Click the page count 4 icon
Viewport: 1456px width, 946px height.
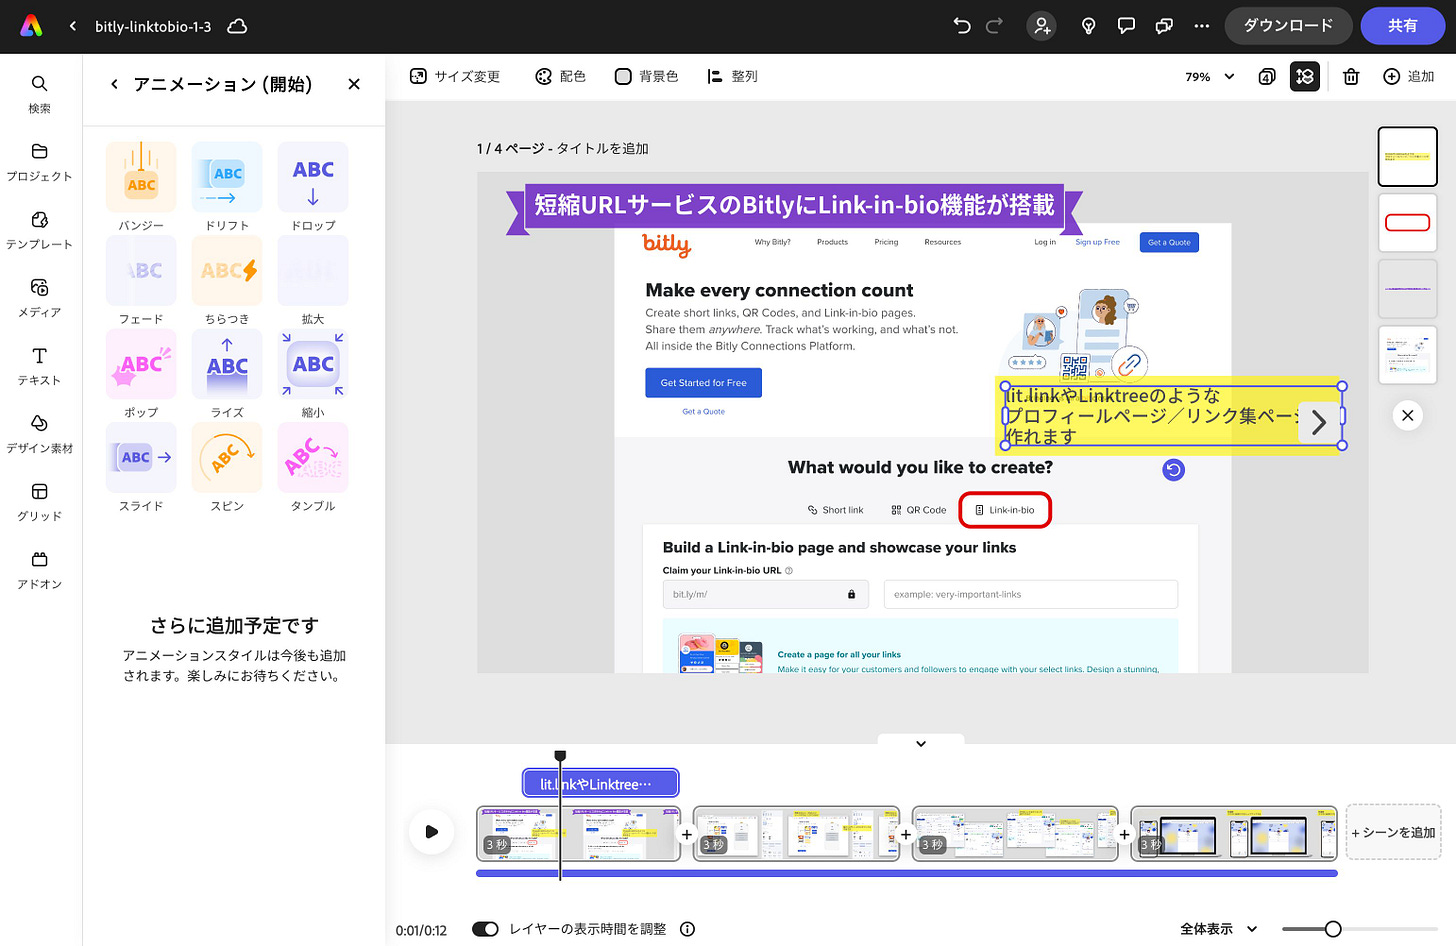pos(1267,76)
